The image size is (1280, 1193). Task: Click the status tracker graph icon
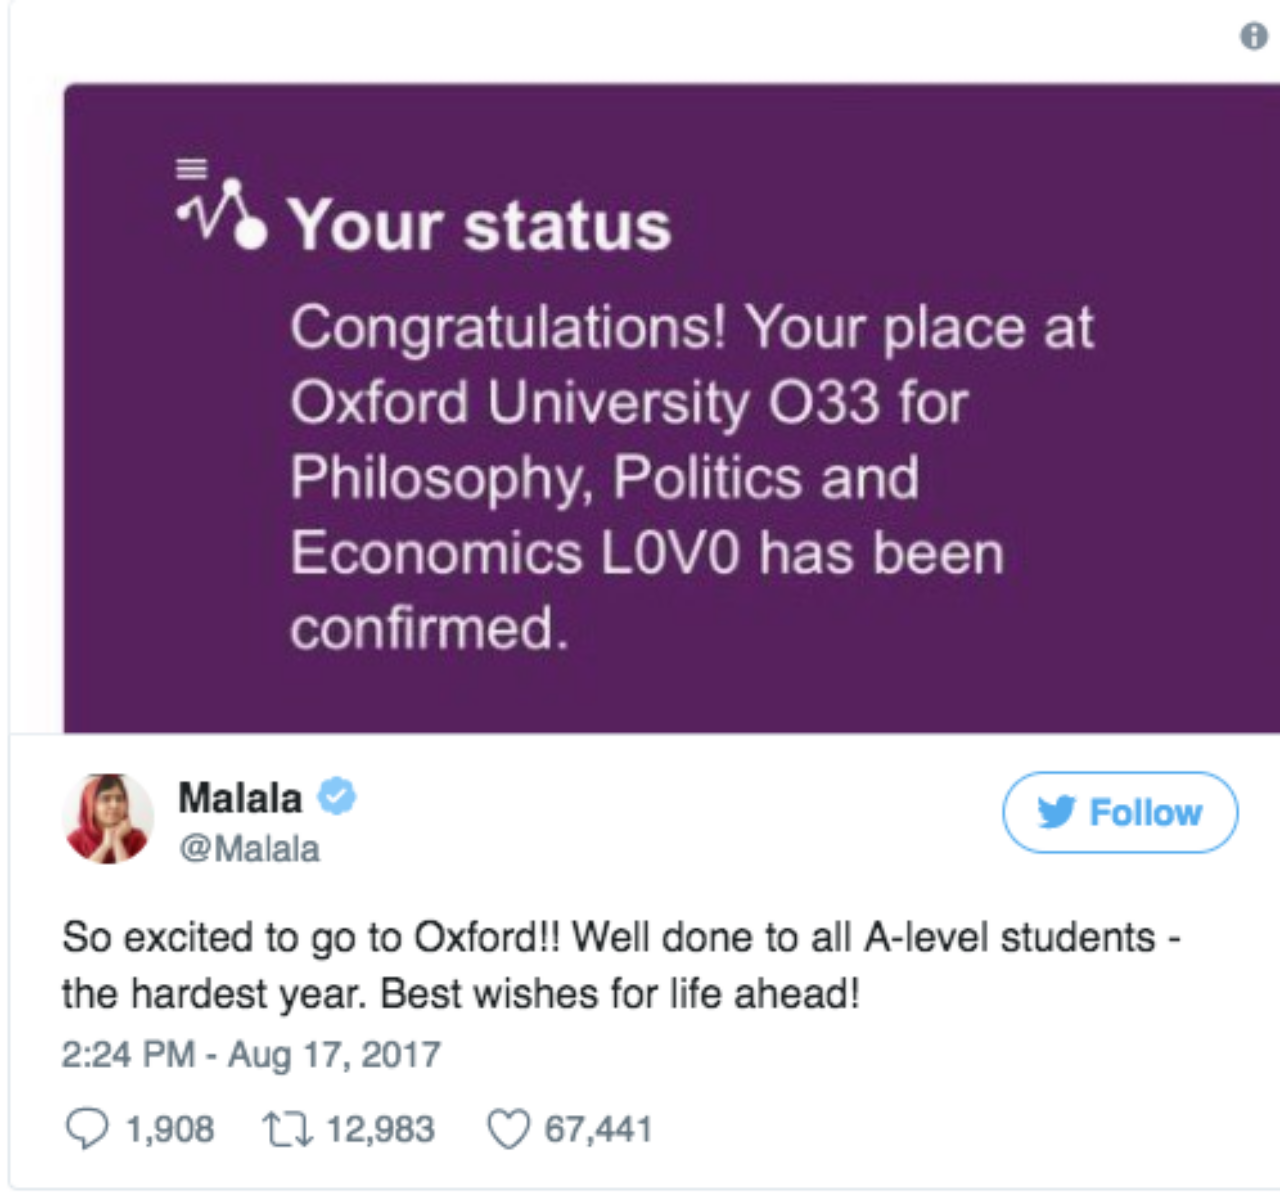coord(225,213)
